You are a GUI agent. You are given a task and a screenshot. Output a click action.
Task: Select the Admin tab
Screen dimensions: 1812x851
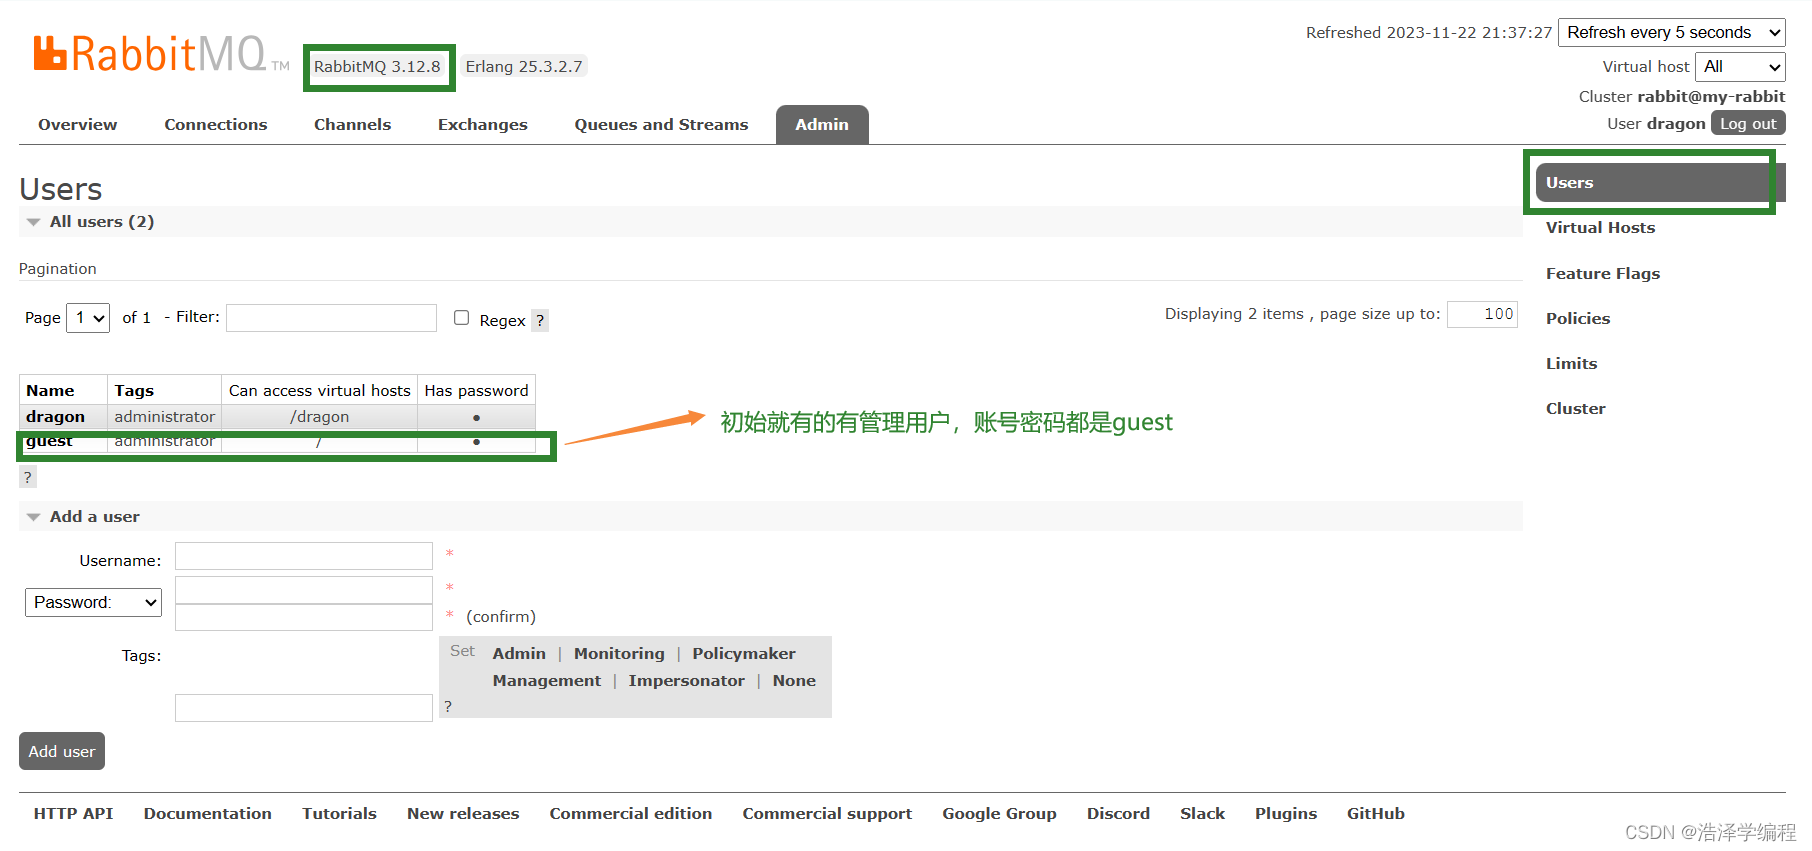822,125
